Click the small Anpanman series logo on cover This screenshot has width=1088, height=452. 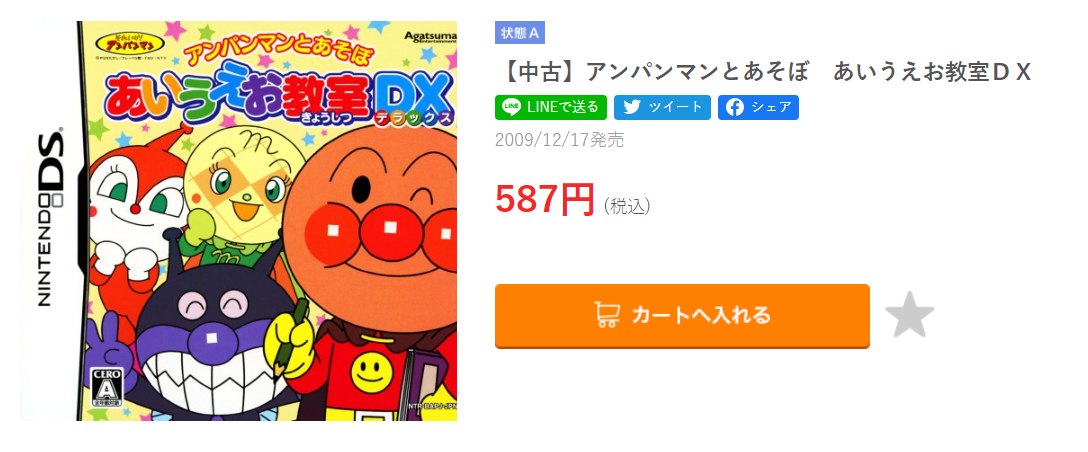coord(128,42)
